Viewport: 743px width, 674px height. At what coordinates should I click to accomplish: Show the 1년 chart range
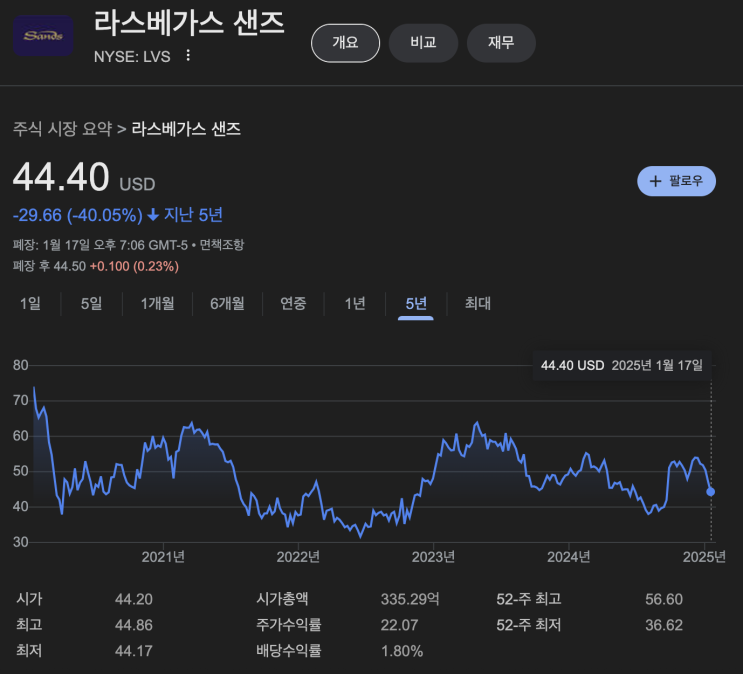(354, 303)
